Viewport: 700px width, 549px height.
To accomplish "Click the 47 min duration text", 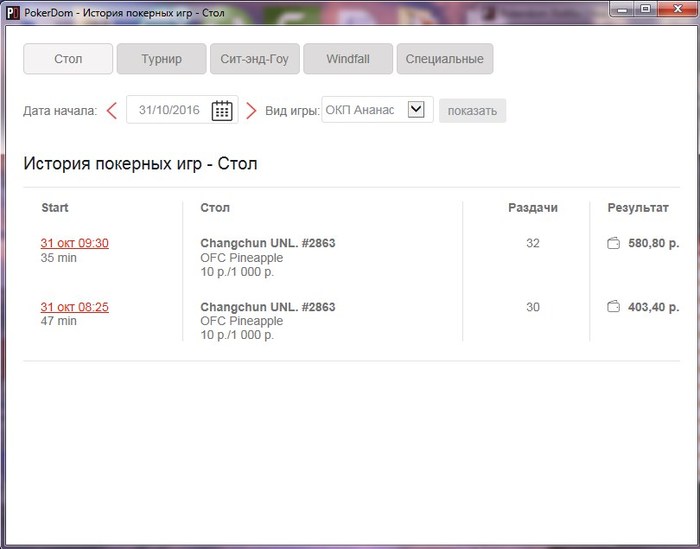I will coord(58,321).
